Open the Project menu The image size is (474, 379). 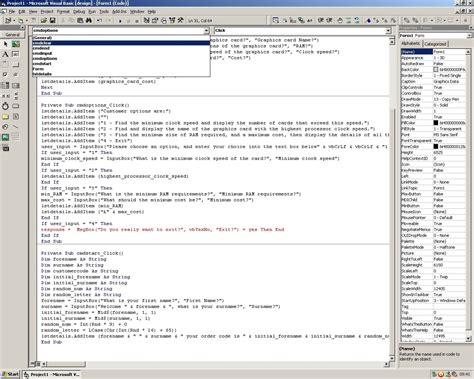click(47, 11)
